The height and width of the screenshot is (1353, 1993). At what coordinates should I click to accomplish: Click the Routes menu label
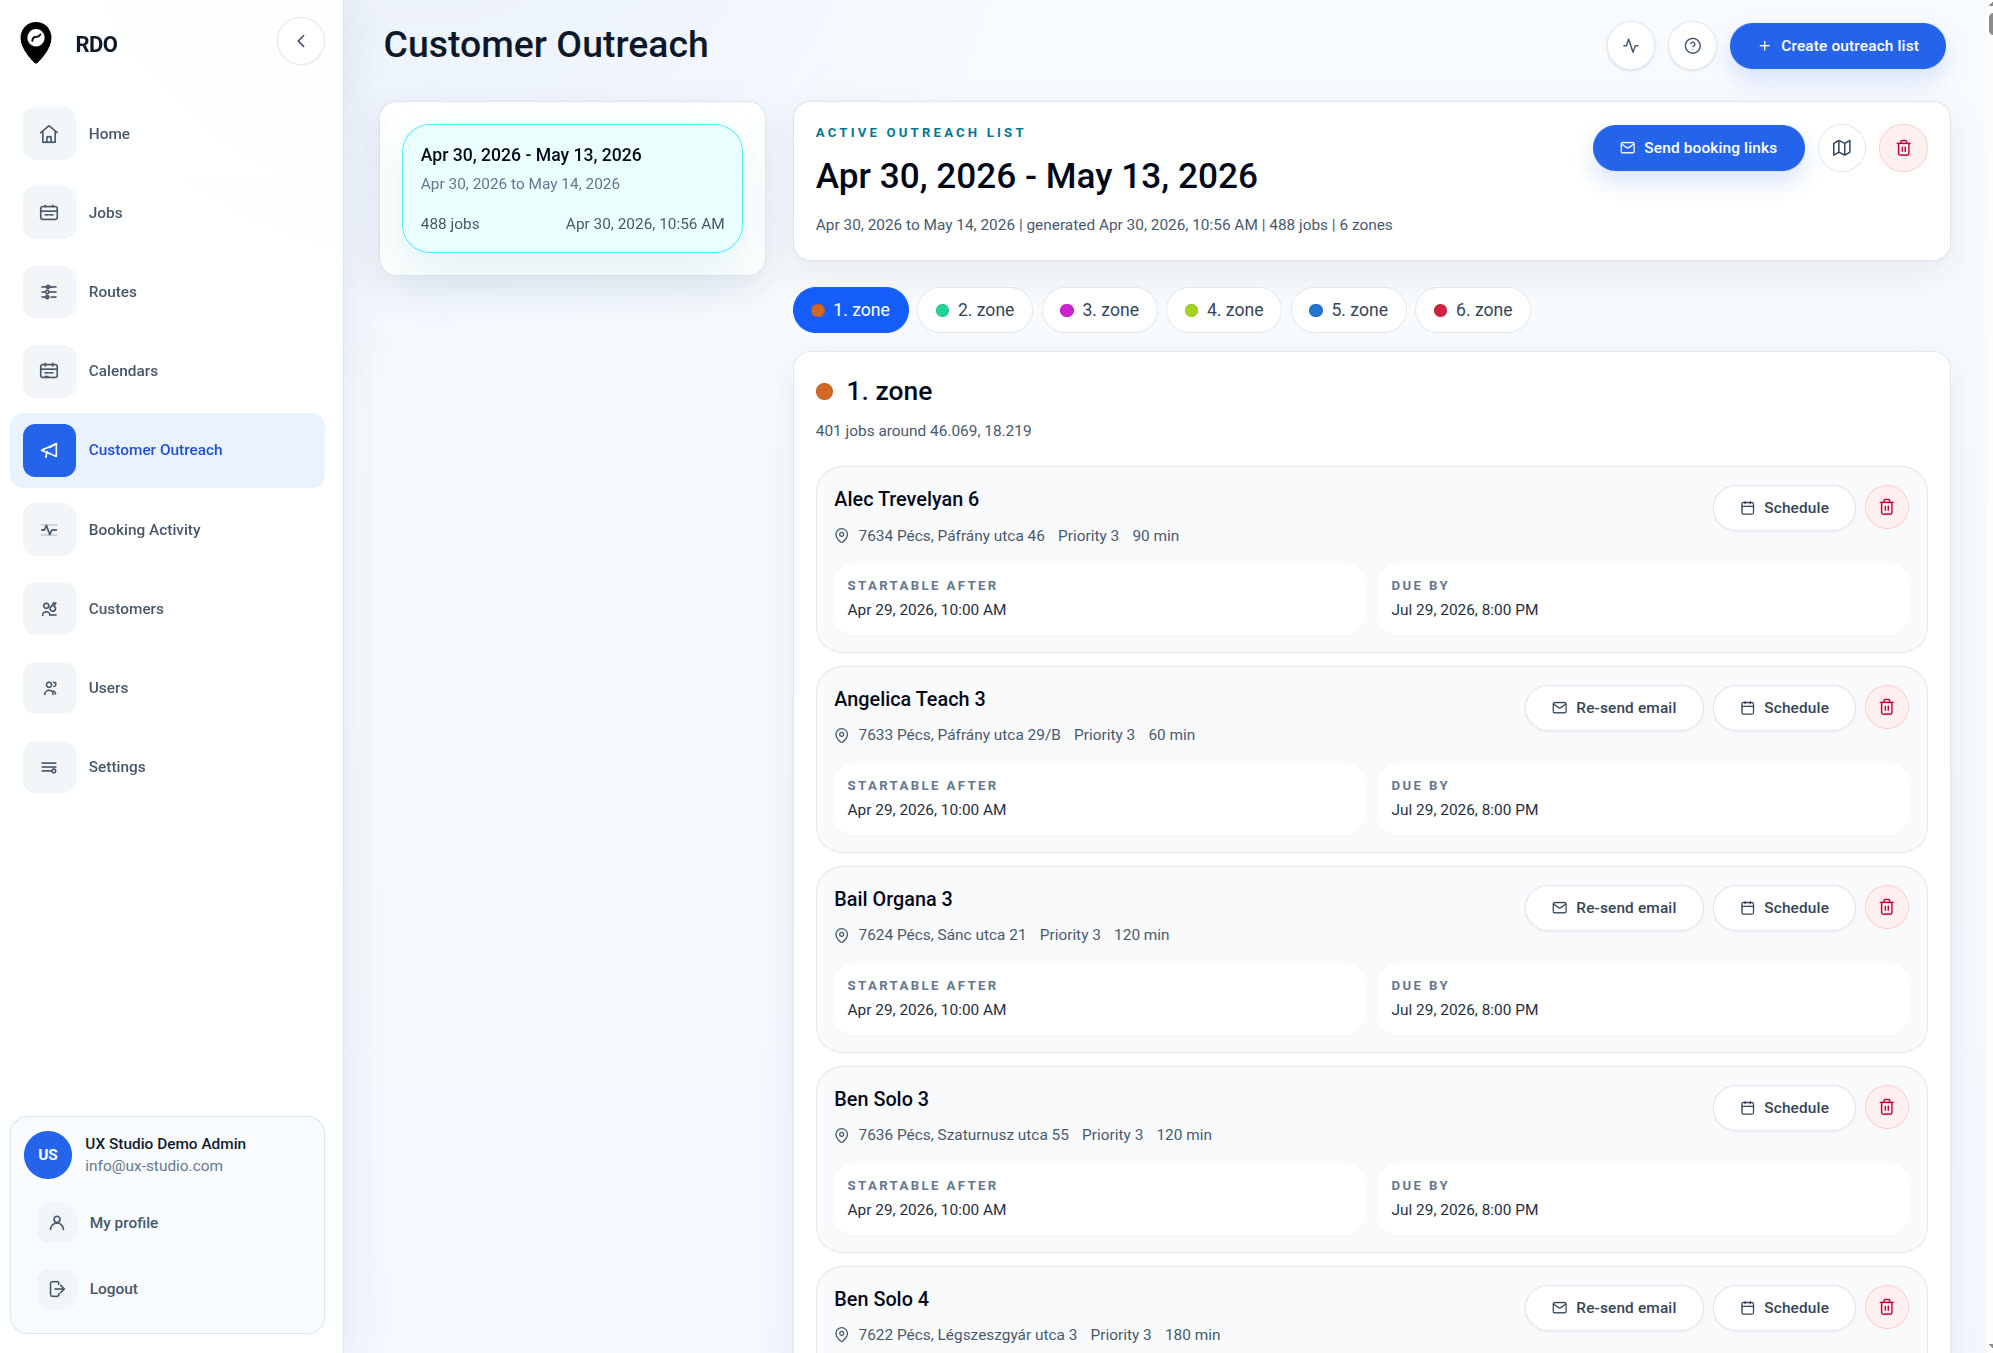(112, 292)
